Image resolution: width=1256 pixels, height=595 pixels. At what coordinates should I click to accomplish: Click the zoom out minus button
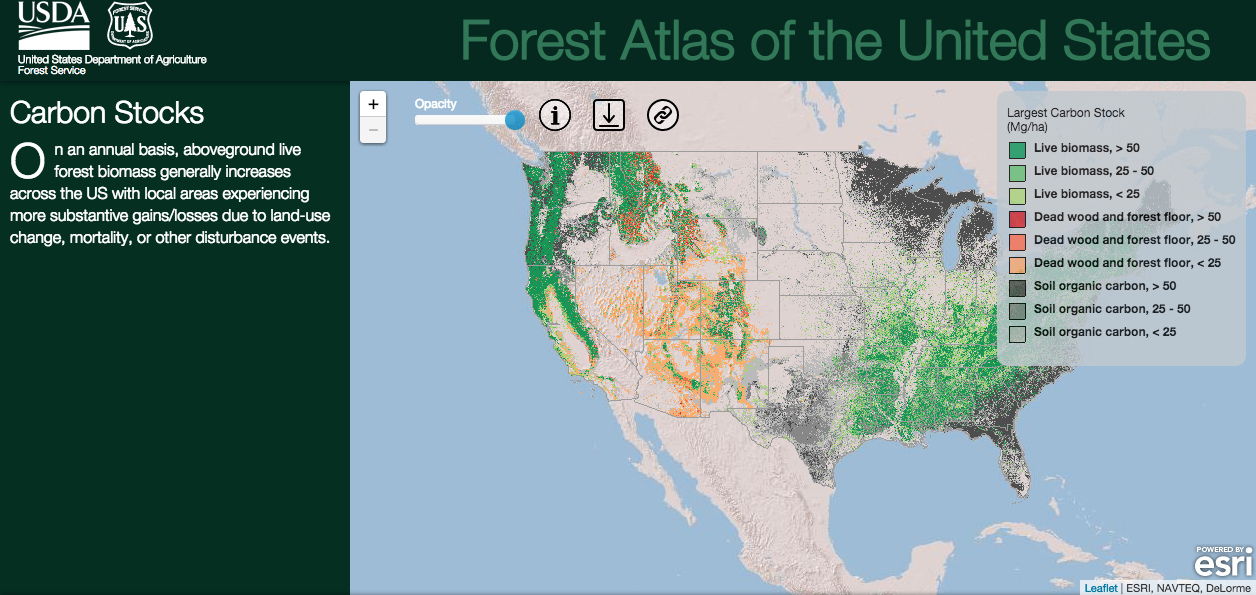click(x=373, y=130)
